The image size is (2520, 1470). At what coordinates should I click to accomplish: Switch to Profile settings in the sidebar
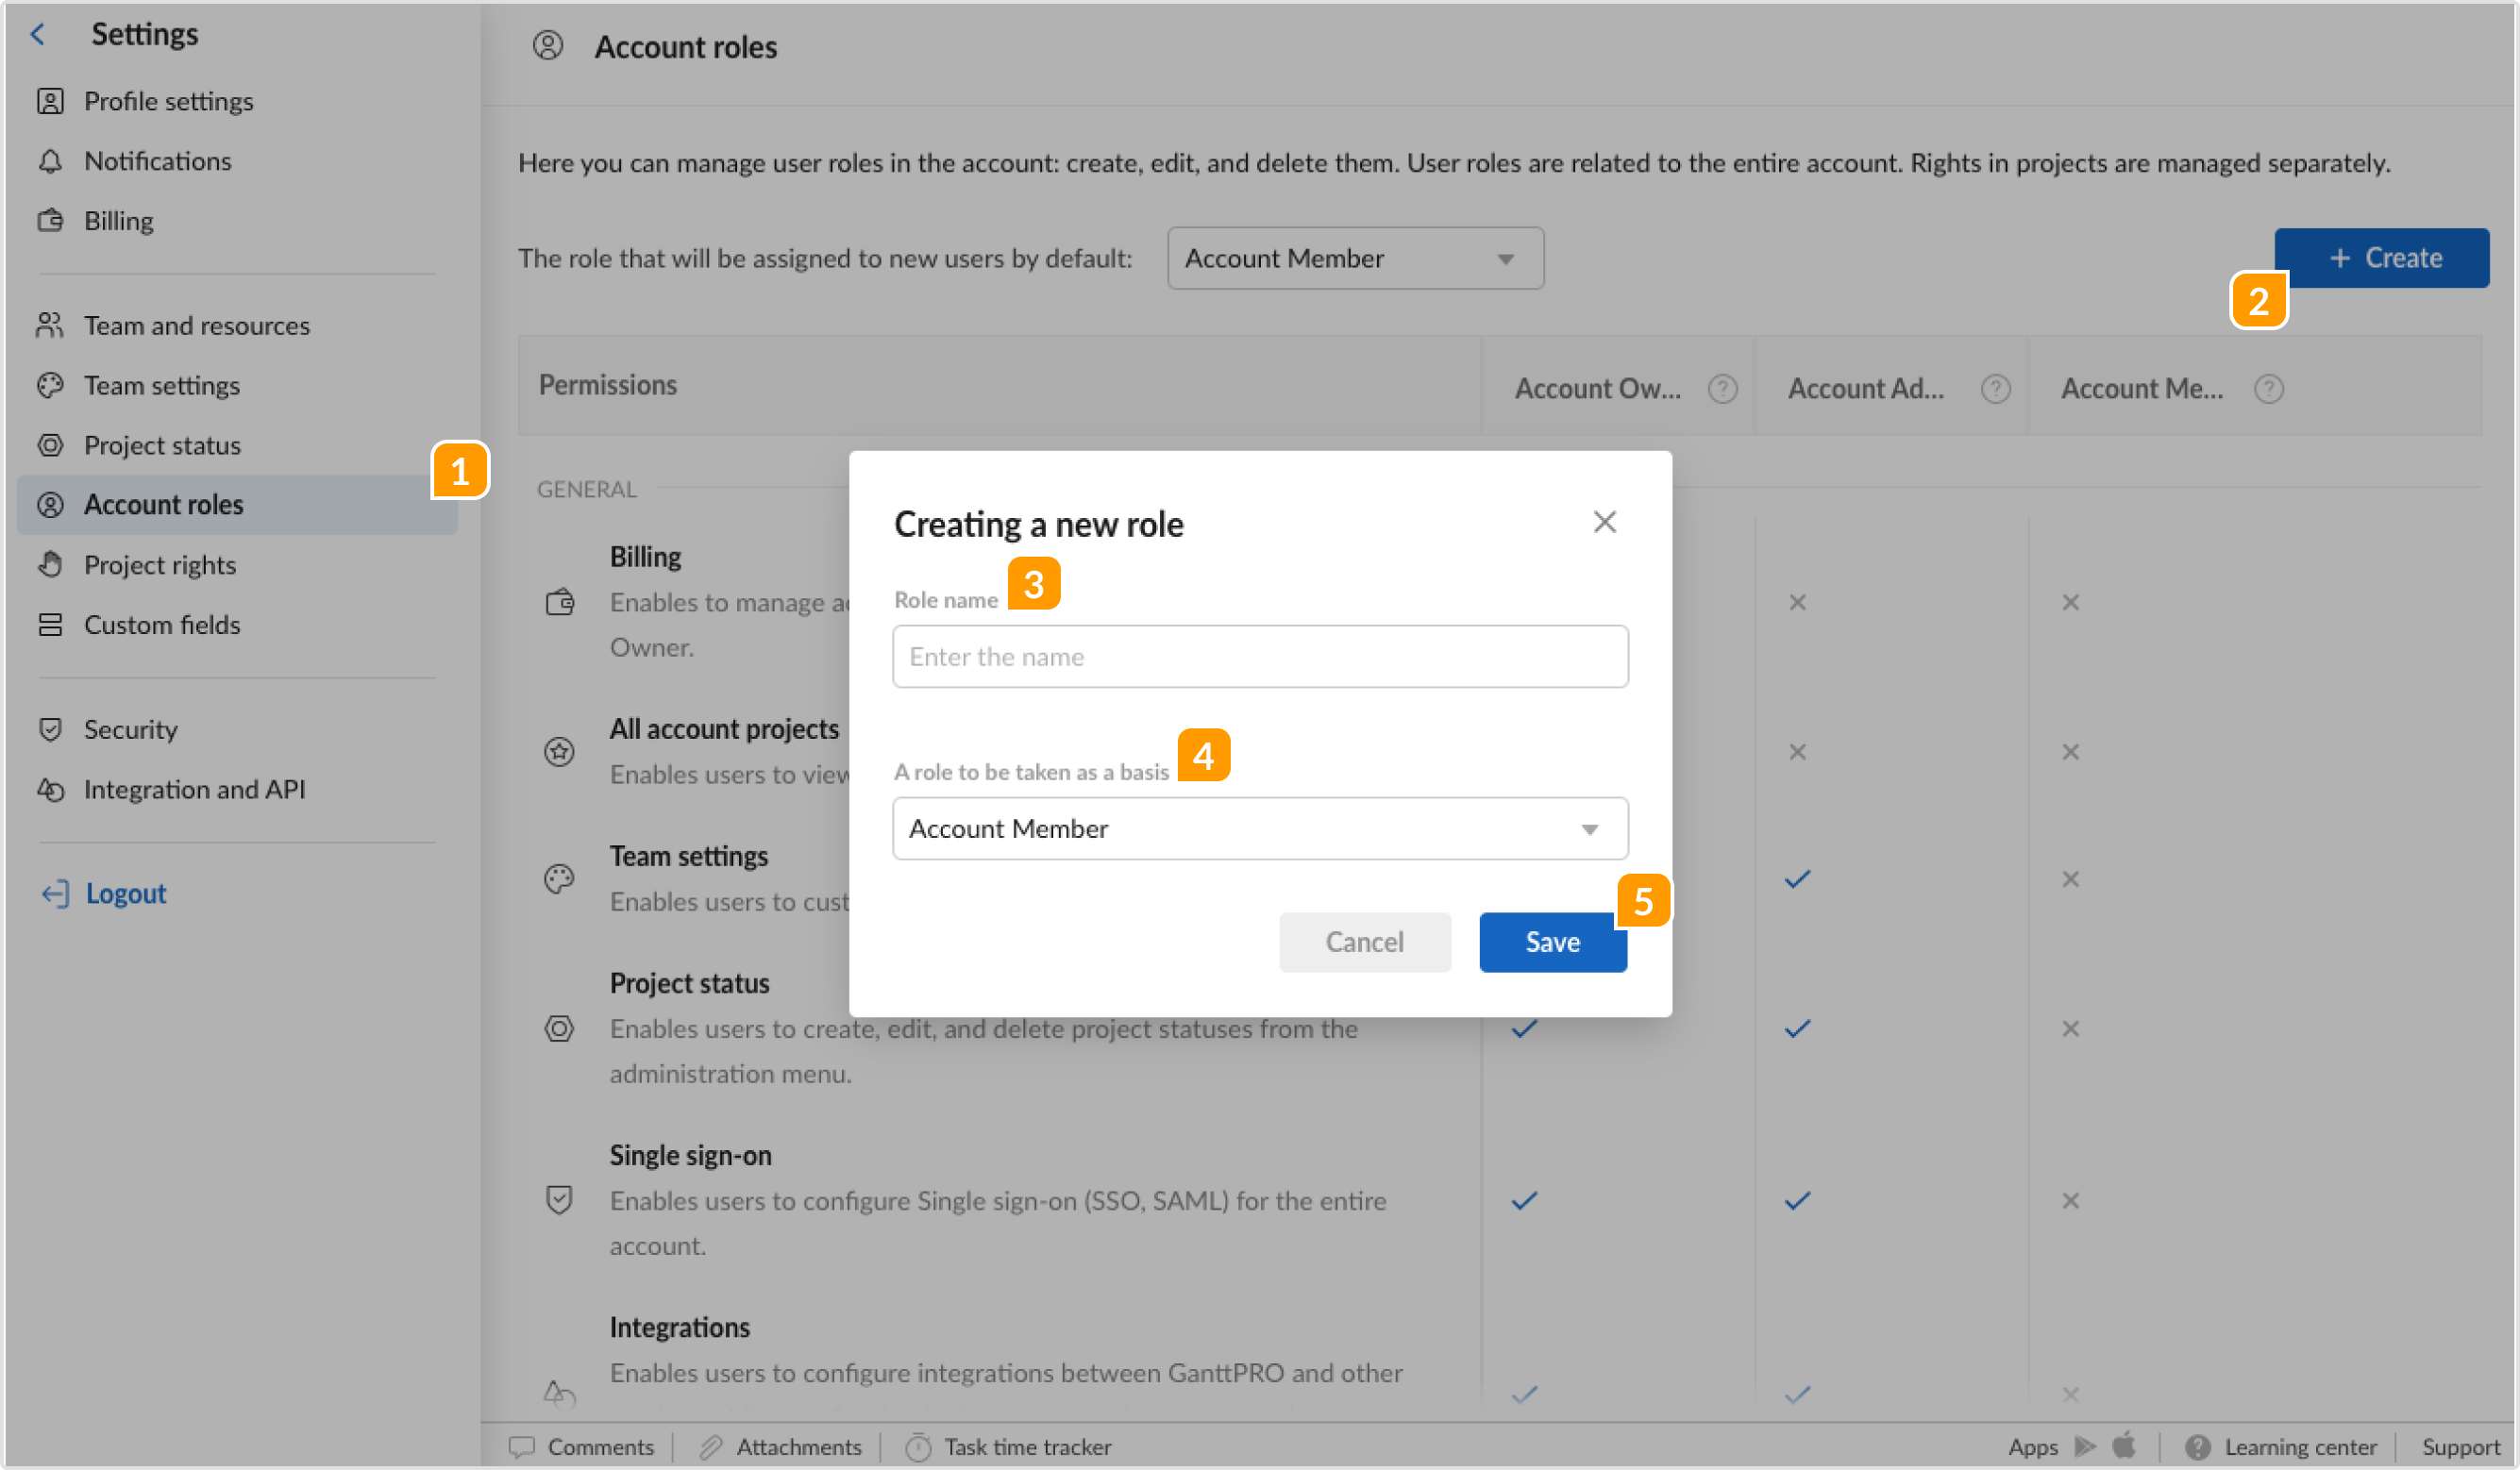coord(168,101)
